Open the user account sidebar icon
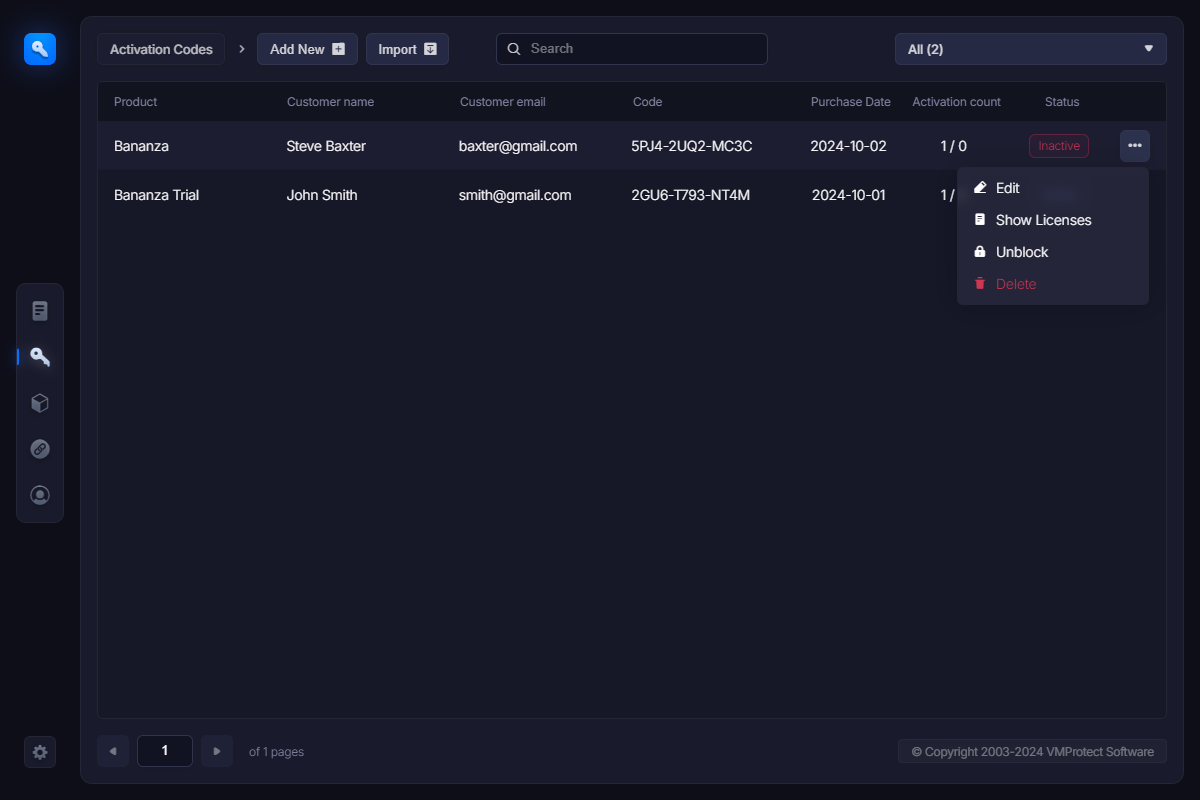Screen dimensions: 1200x800 coord(40,495)
